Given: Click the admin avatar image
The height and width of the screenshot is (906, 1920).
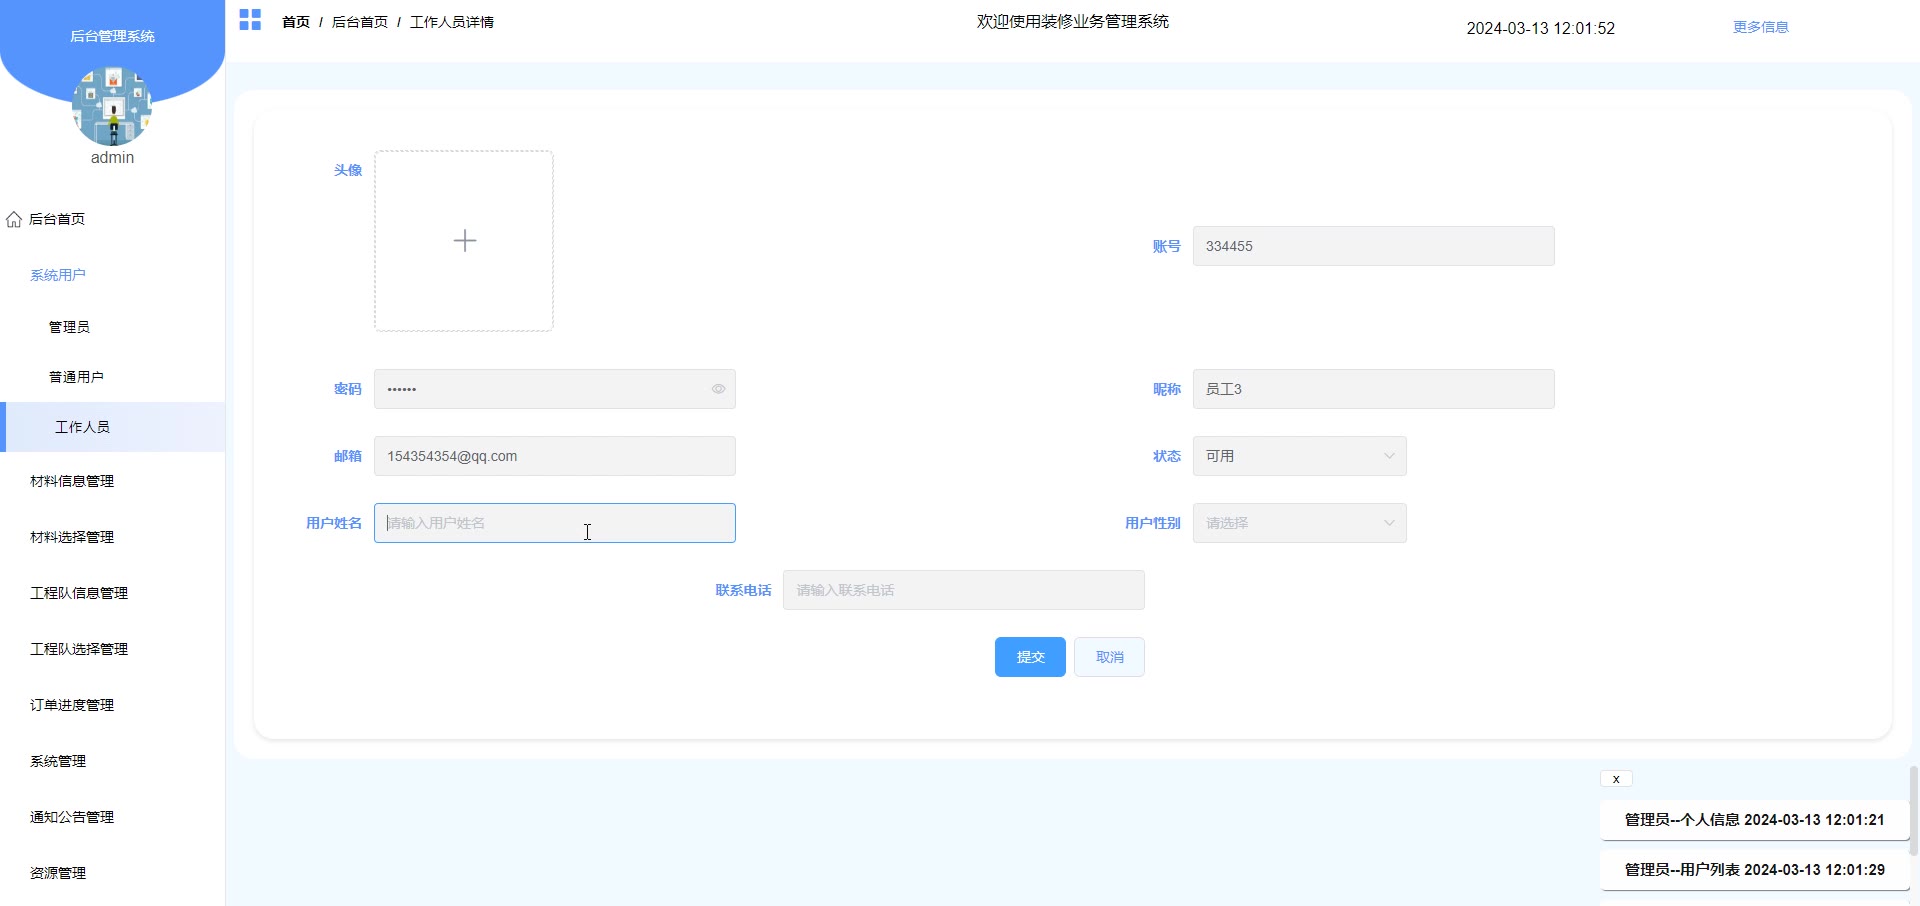Looking at the screenshot, I should tap(112, 106).
